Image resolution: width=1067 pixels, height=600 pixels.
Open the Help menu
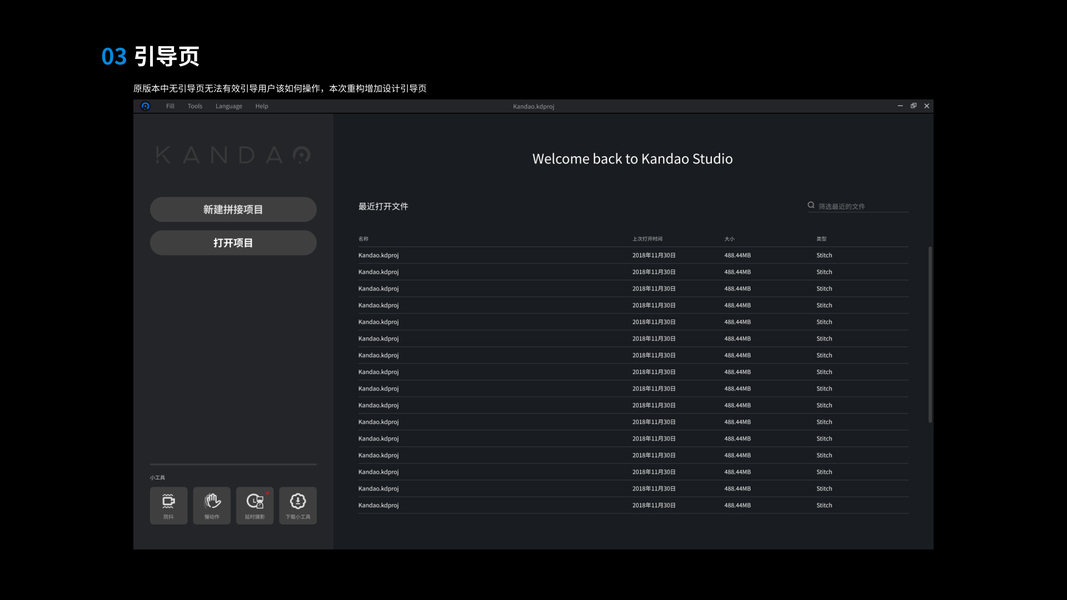[261, 106]
